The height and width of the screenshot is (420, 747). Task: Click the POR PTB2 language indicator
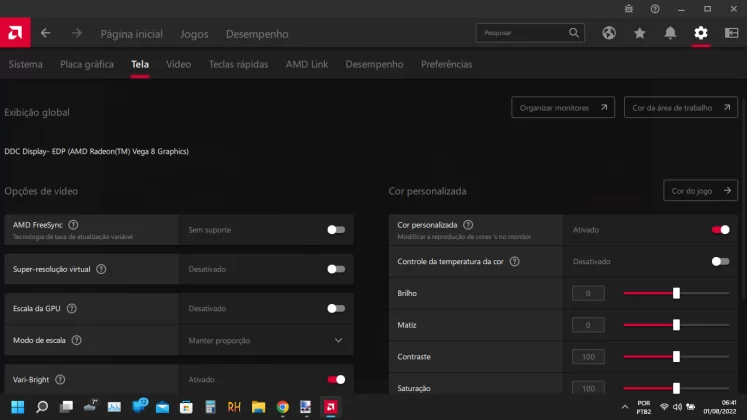pos(644,407)
